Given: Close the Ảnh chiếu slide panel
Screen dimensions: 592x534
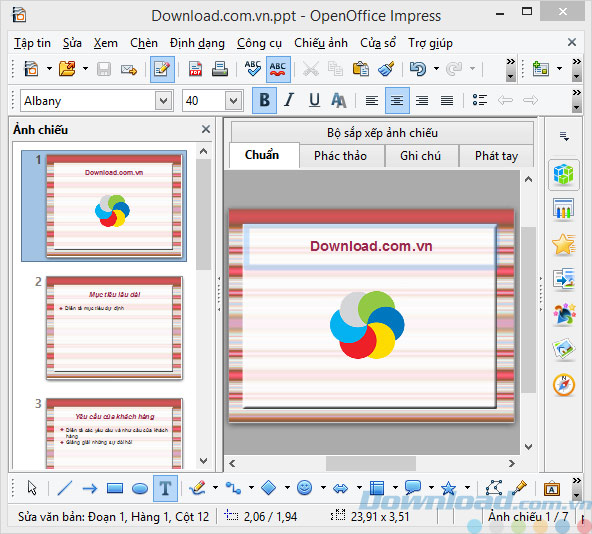Looking at the screenshot, I should tap(206, 129).
